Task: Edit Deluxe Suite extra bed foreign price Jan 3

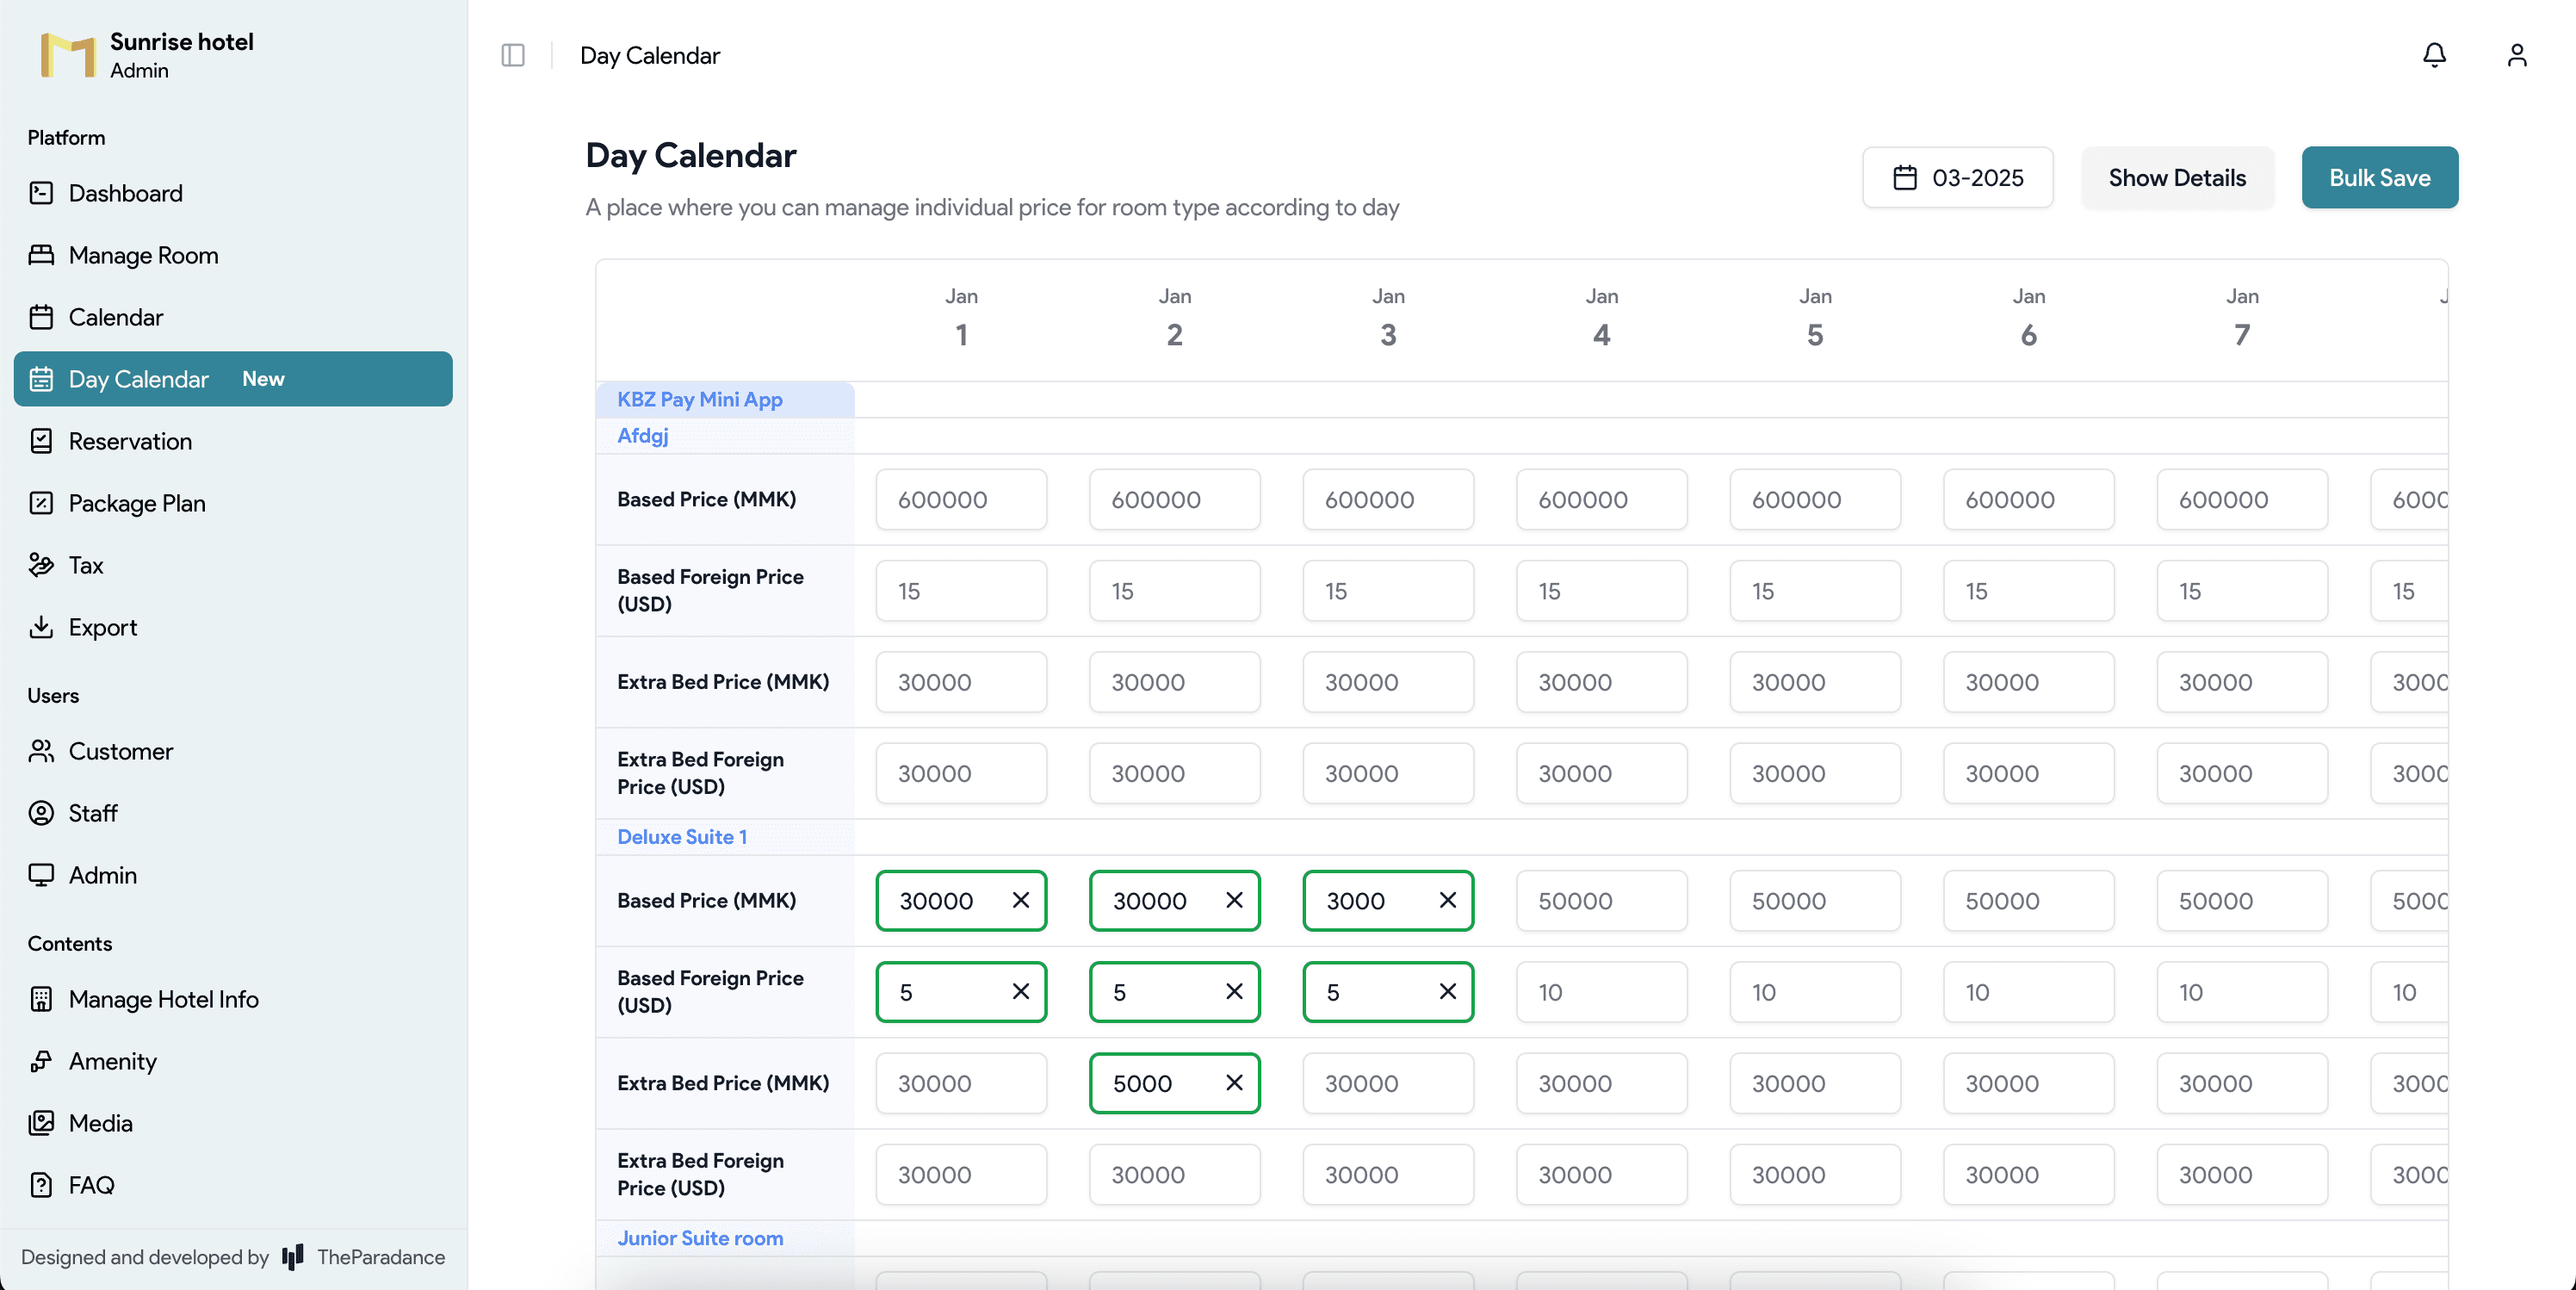Action: (1388, 1174)
